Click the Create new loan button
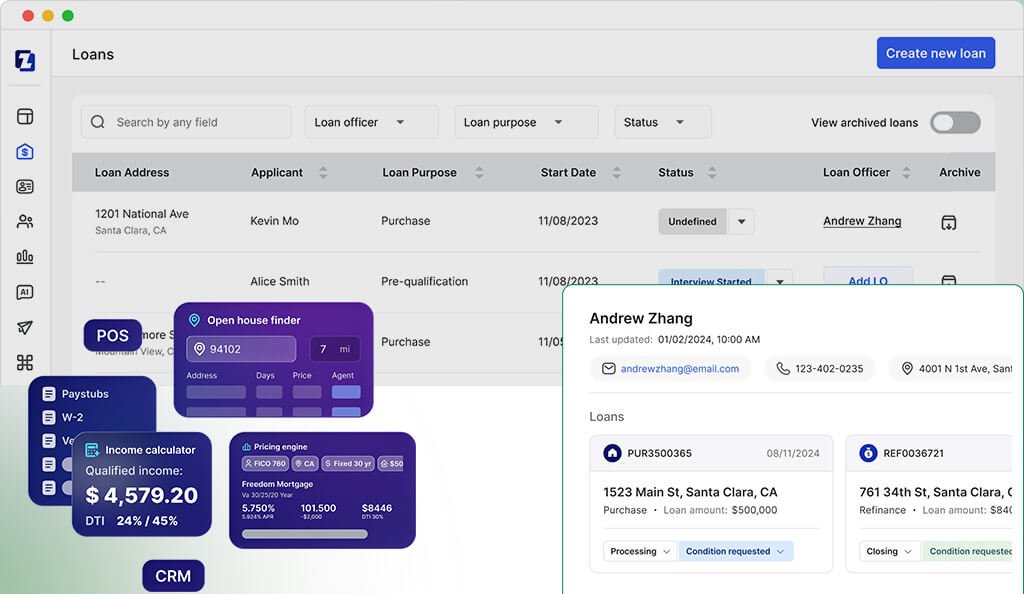The height and width of the screenshot is (594, 1024). 936,52
